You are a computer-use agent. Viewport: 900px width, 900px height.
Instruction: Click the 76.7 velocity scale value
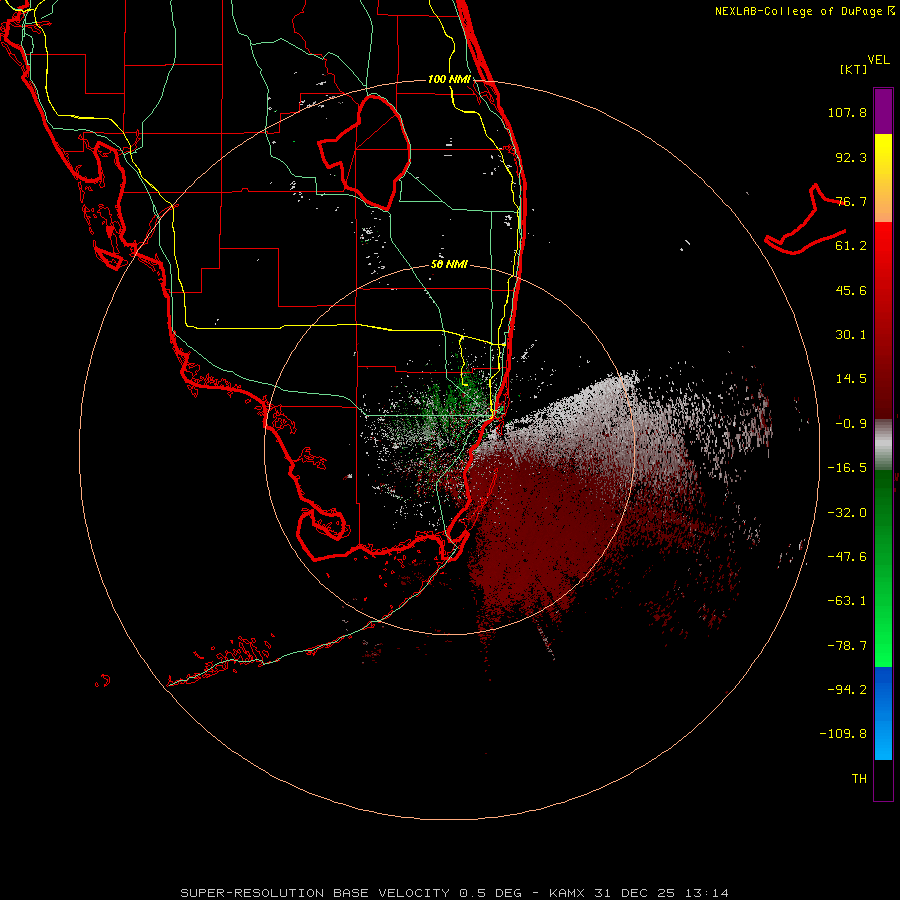[851, 201]
